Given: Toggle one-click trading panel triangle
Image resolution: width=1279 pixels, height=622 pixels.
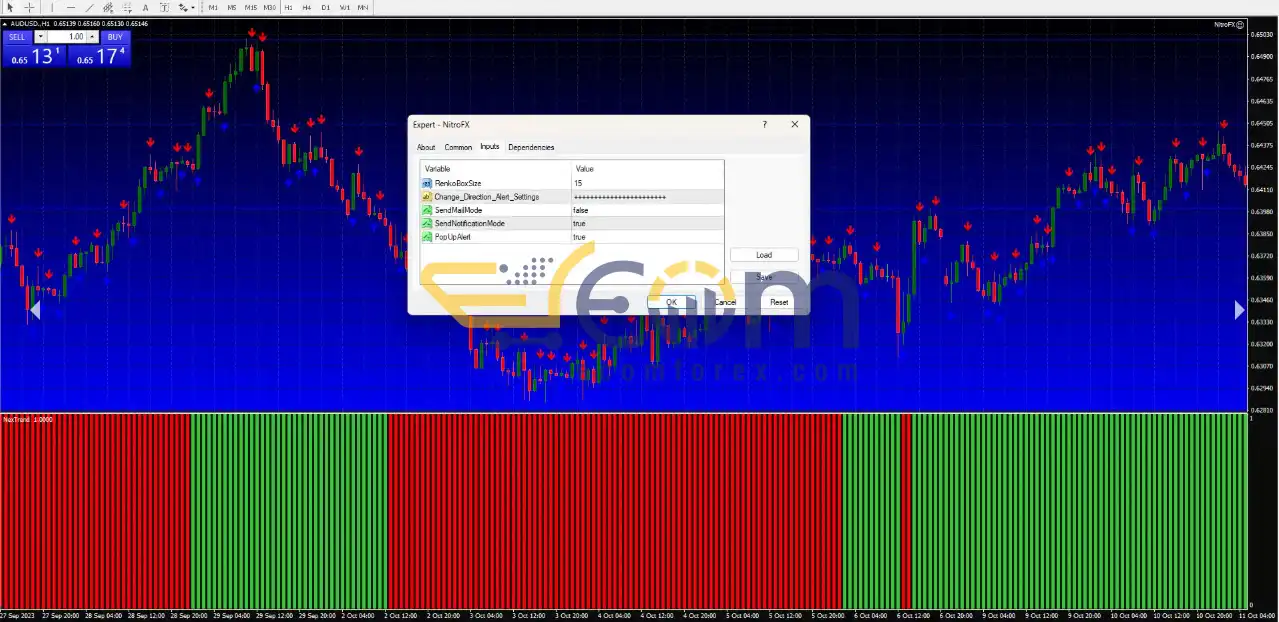Looking at the screenshot, I should (x=6, y=24).
